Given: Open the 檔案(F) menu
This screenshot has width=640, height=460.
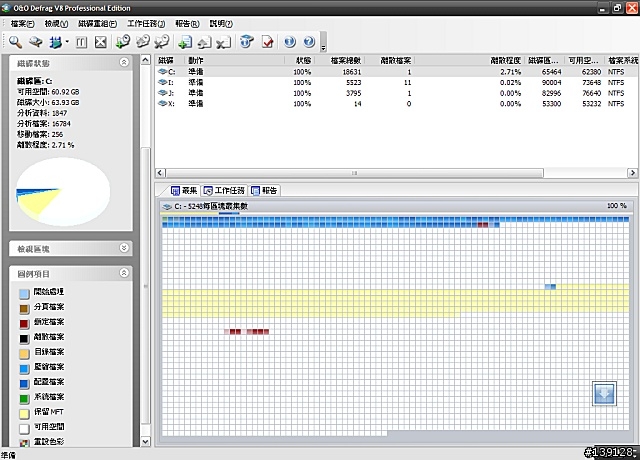Looking at the screenshot, I should click(22, 24).
